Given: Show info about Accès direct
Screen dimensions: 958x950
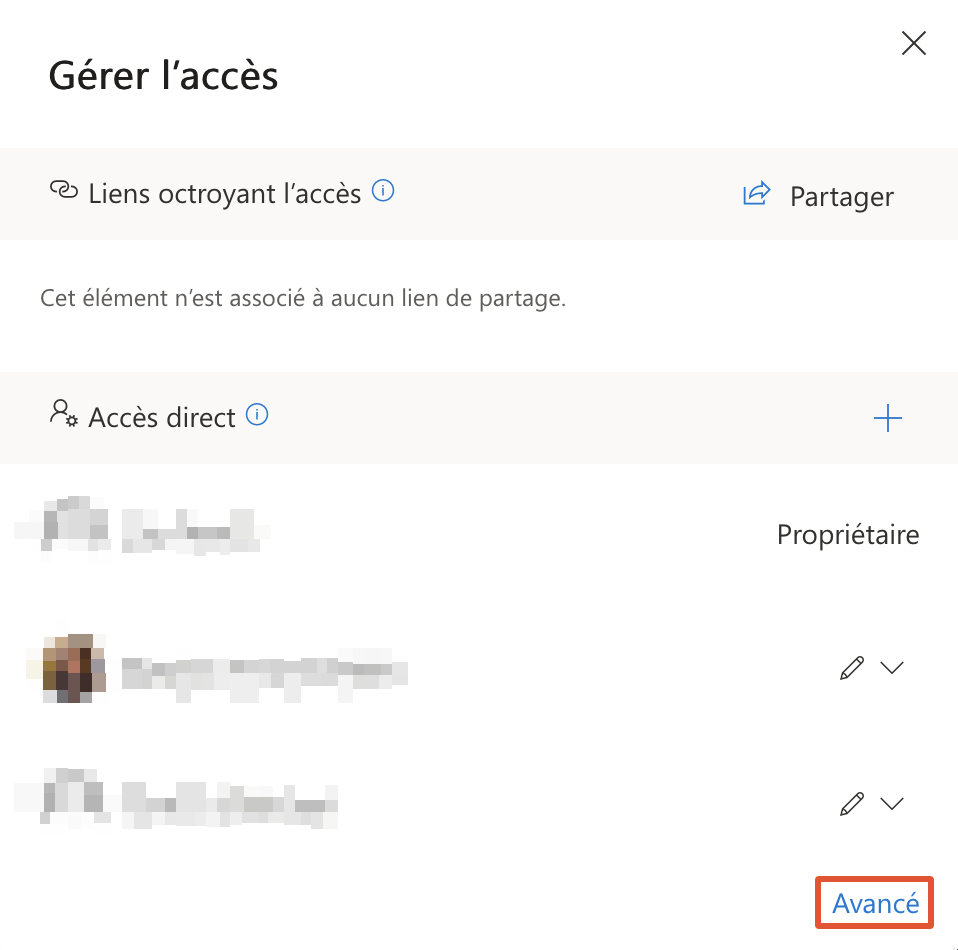Looking at the screenshot, I should click(x=257, y=414).
